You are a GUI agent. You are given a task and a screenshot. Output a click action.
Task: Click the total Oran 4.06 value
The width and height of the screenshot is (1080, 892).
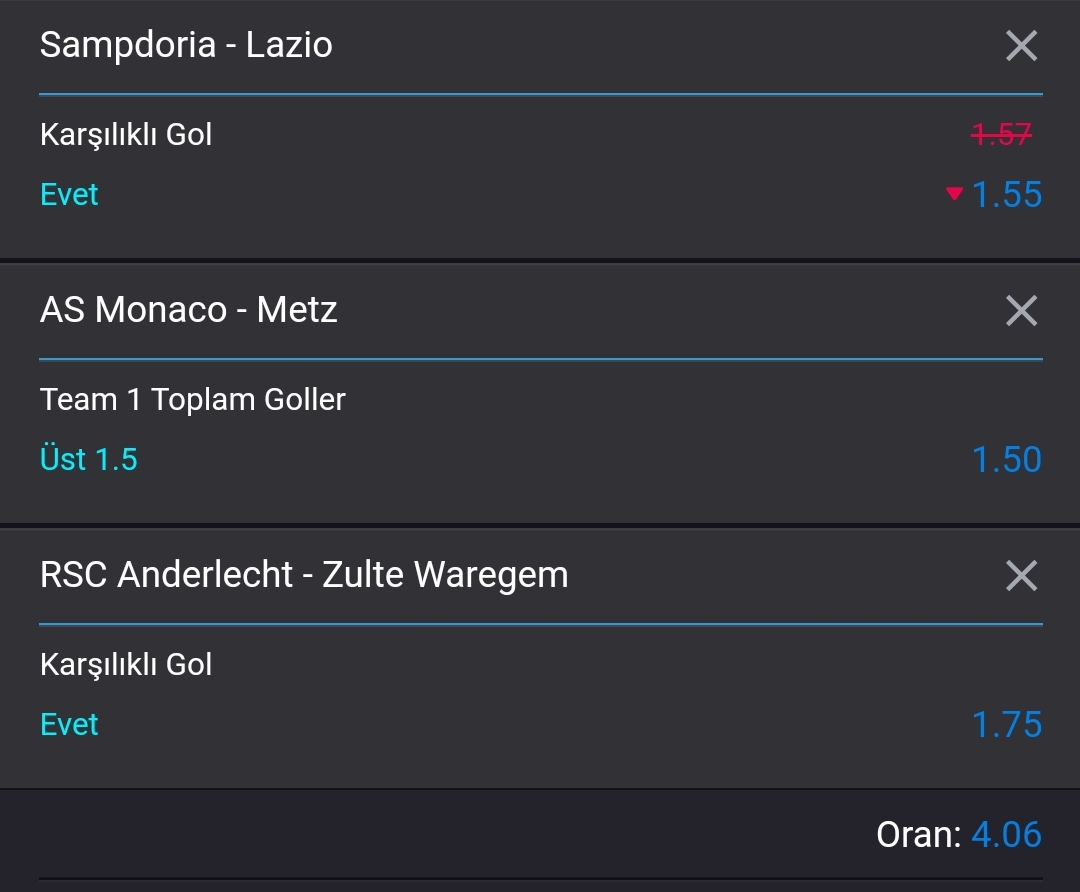[1006, 835]
